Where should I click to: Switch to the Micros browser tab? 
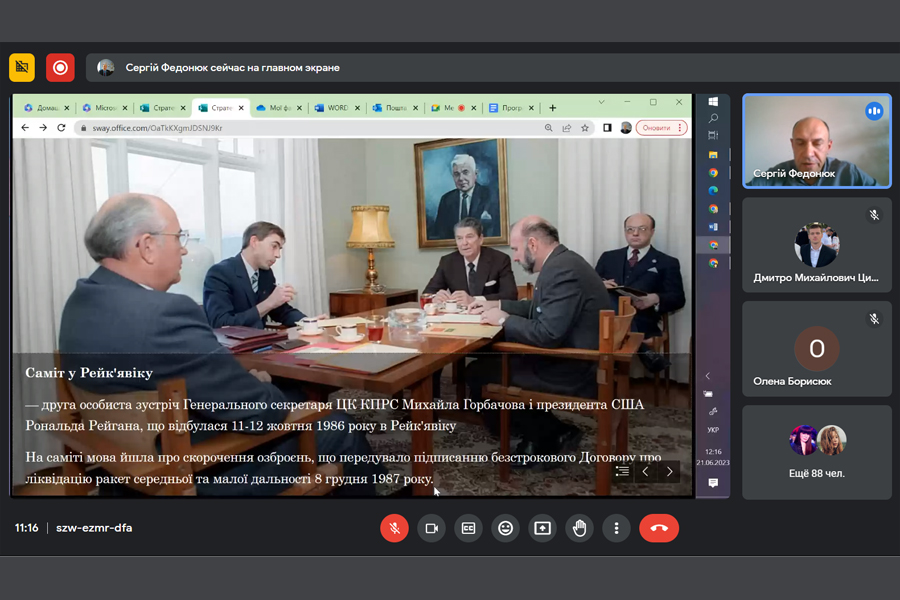click(104, 108)
